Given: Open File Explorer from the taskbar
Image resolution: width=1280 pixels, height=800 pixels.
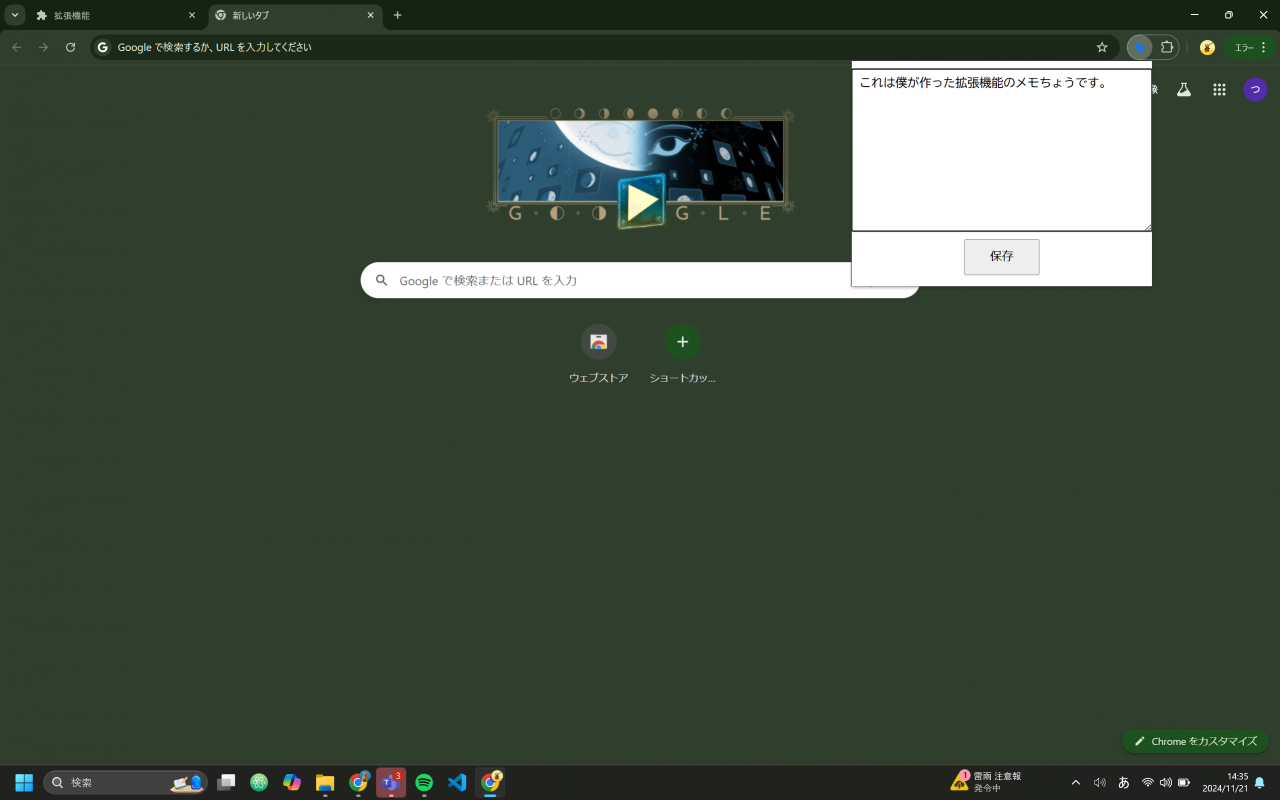Looking at the screenshot, I should point(325,782).
